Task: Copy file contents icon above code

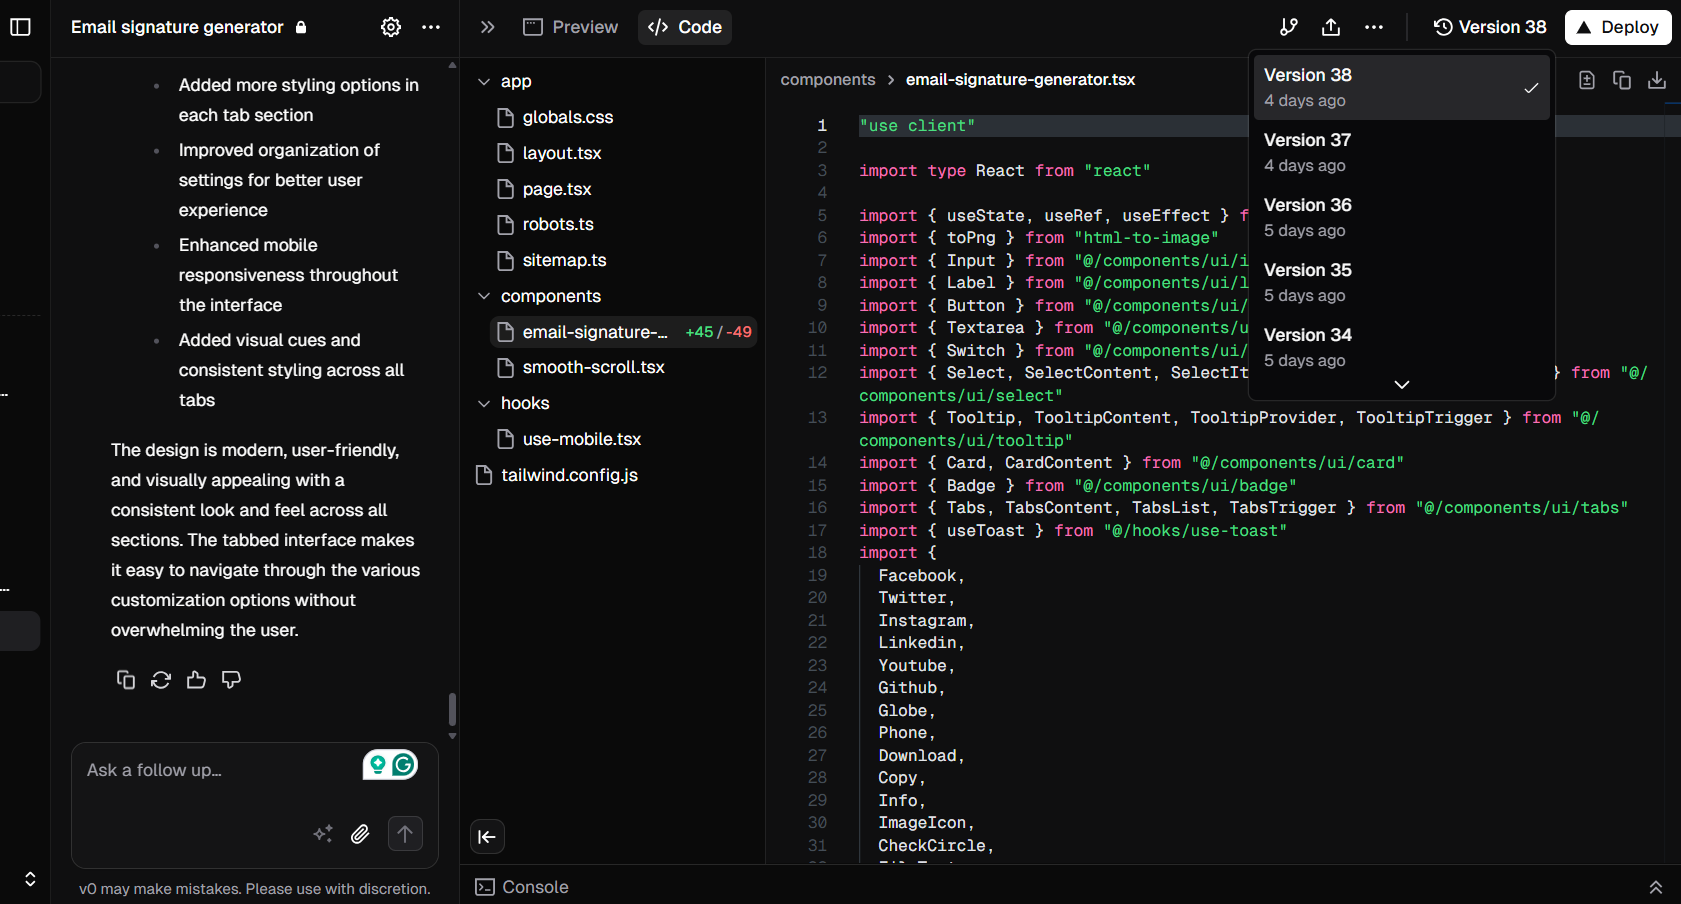Action: 1622,80
